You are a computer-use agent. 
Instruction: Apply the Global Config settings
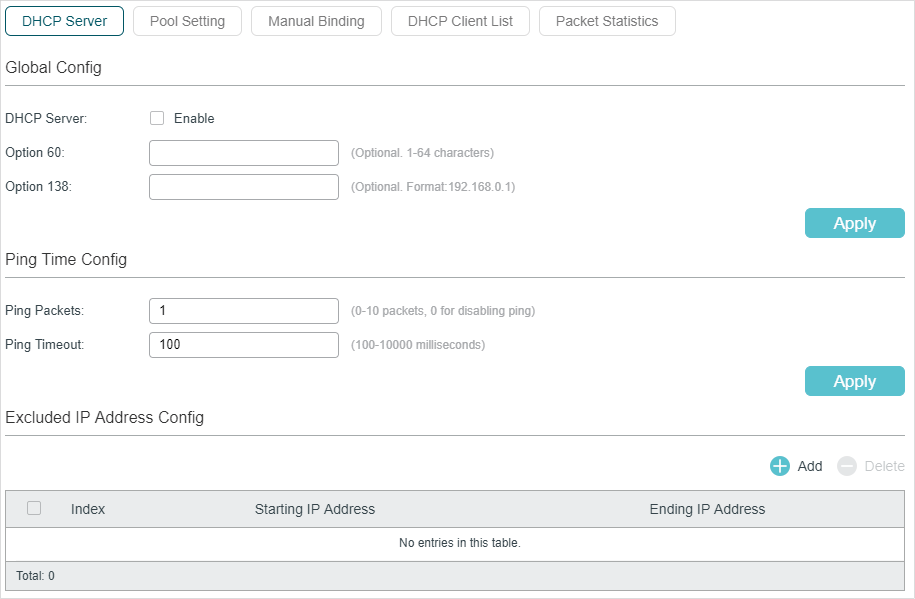point(854,223)
